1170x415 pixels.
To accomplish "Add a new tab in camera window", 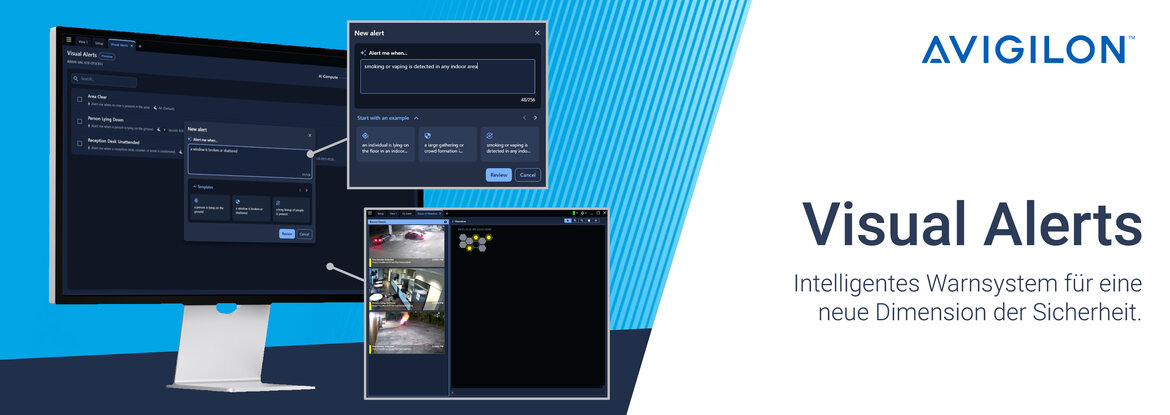I will tap(447, 213).
